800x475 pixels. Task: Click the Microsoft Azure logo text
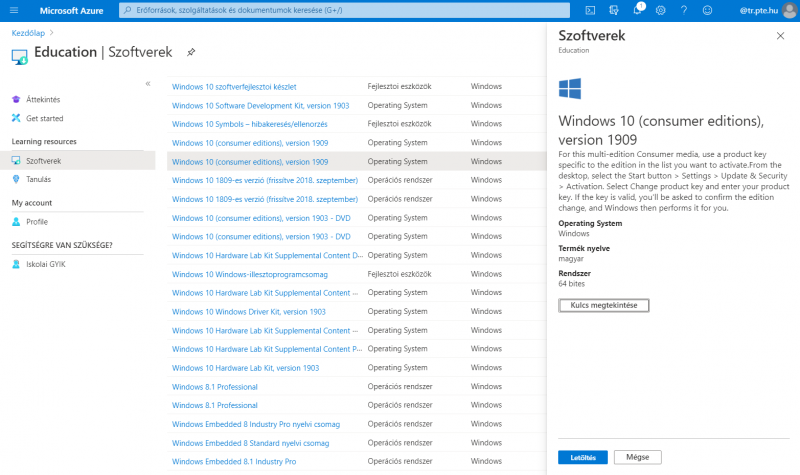point(71,10)
